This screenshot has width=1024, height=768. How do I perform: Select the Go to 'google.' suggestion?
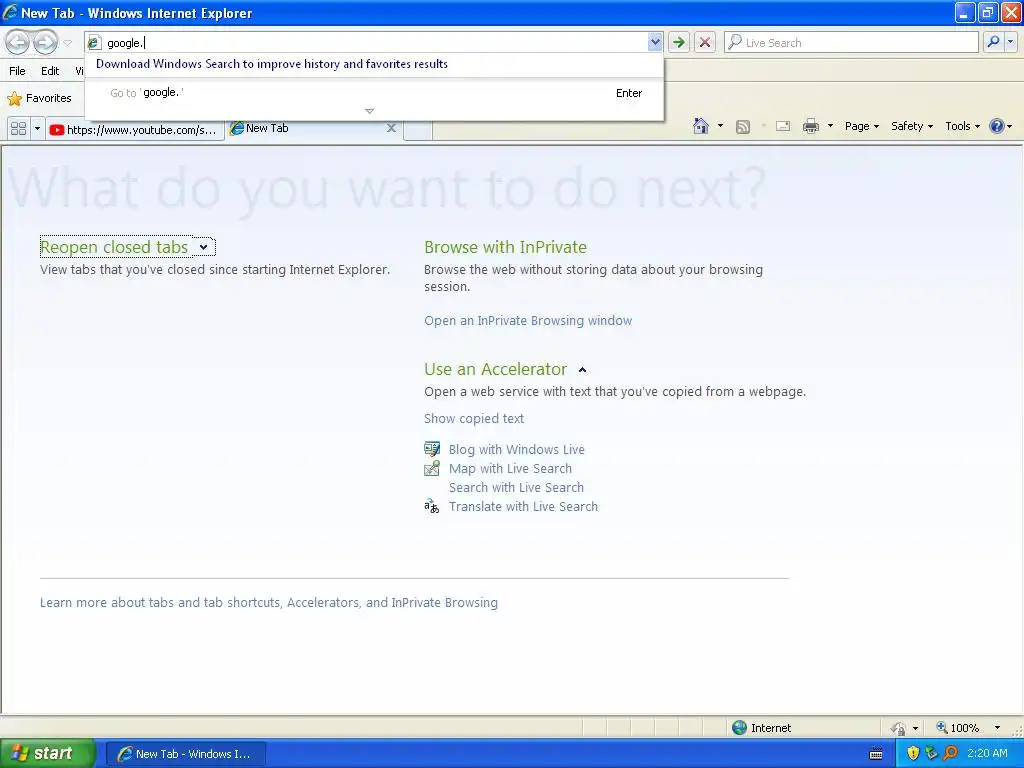pos(374,93)
